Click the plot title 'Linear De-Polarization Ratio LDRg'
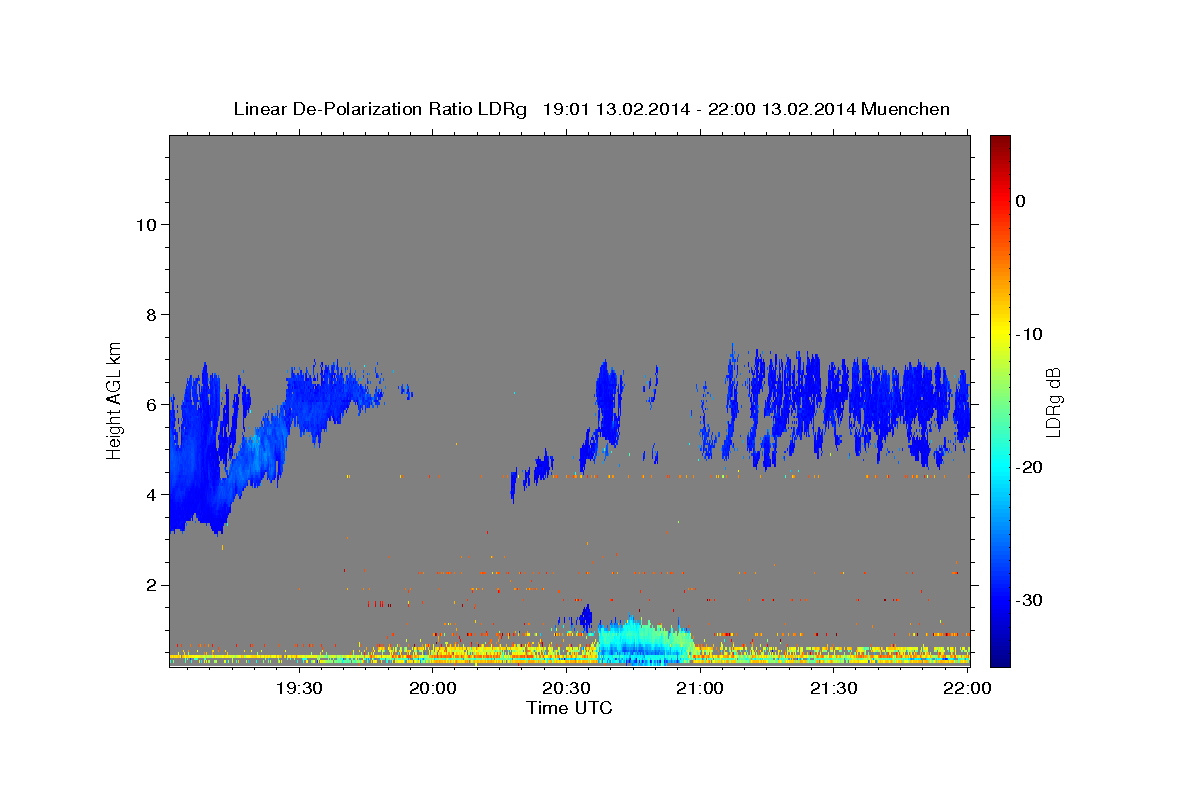The width and height of the screenshot is (1200, 800). point(380,109)
